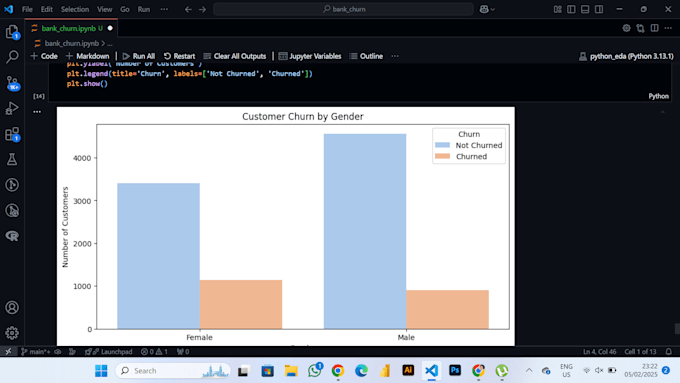Open the R extension view in activity bar
The height and width of the screenshot is (383, 680).
(12, 236)
